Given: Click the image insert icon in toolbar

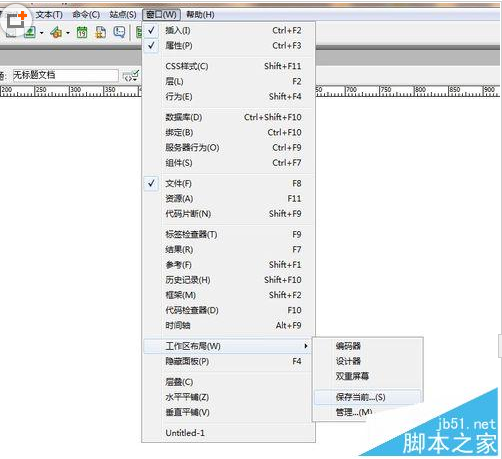Looking at the screenshot, I should click(30, 32).
